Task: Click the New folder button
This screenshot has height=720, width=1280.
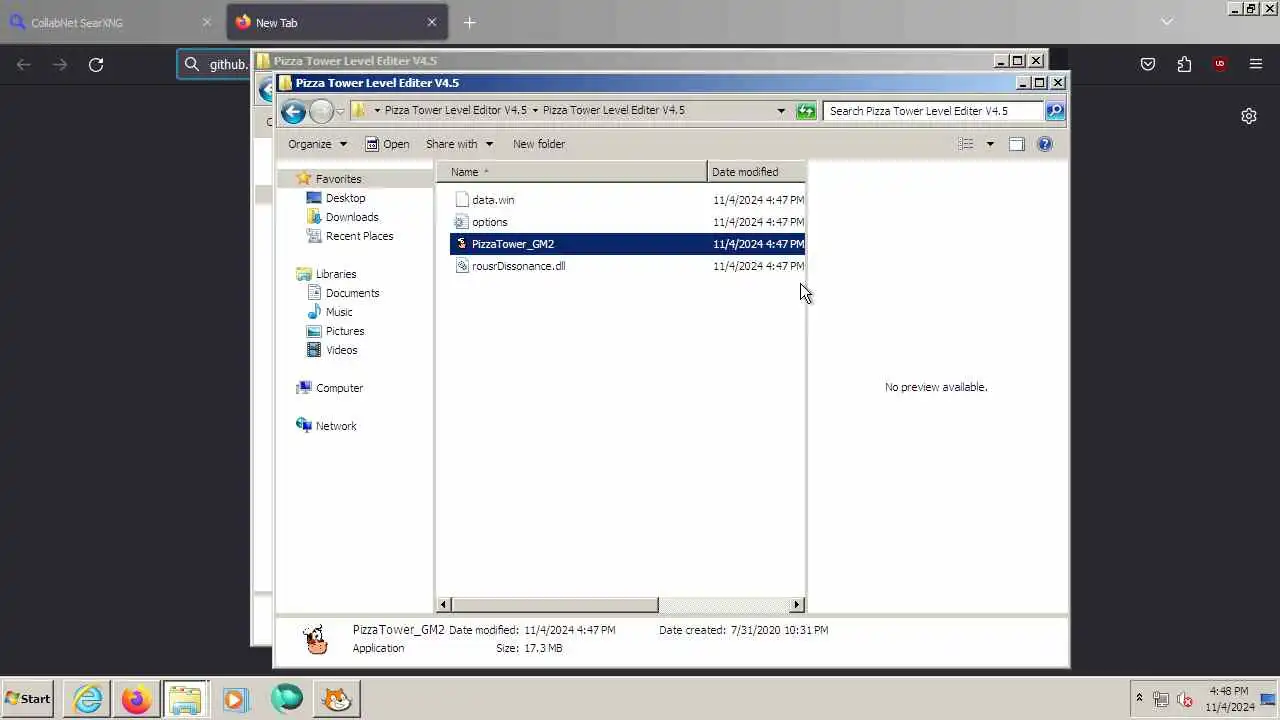Action: coord(539,144)
